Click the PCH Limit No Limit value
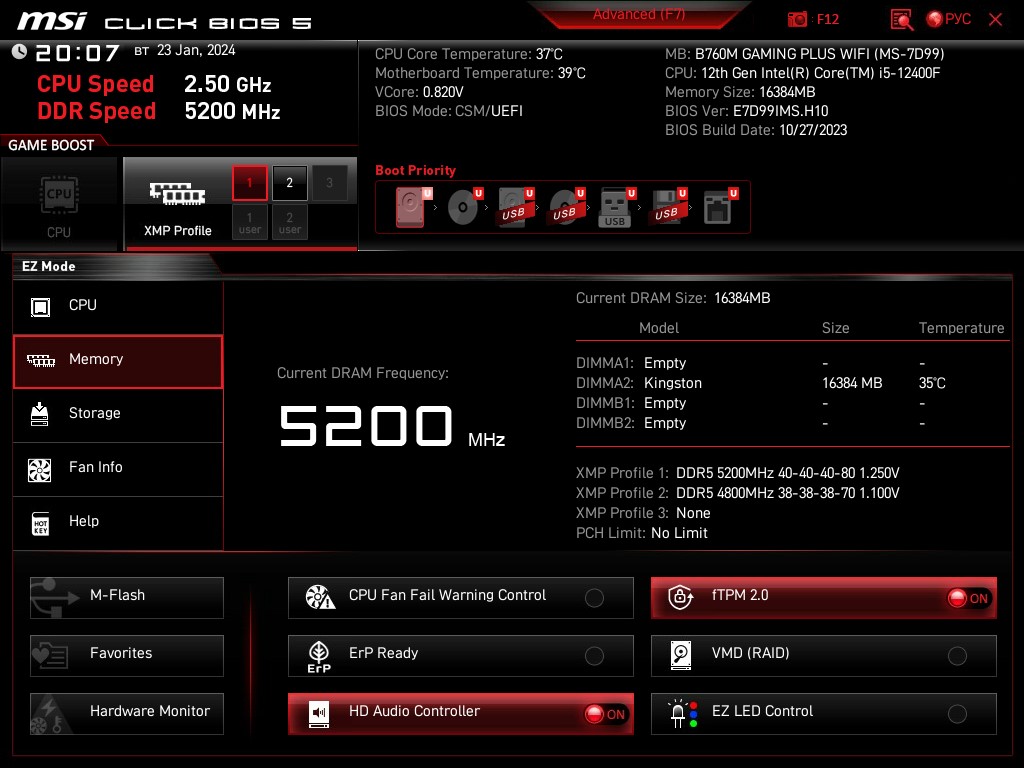 point(679,533)
